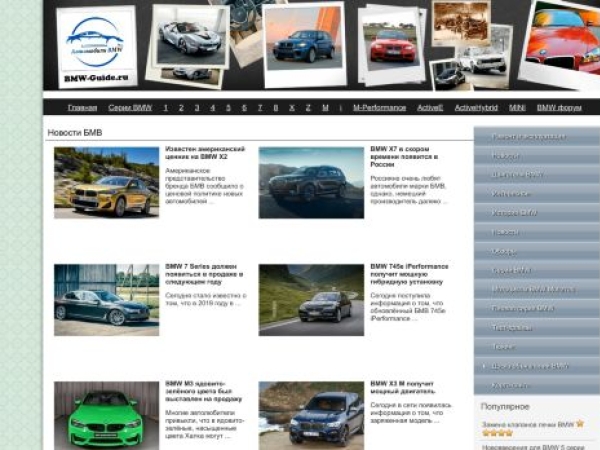This screenshot has height=450, width=600.
Task: Open Тест-драйвы sidebar category
Action: 537,328
